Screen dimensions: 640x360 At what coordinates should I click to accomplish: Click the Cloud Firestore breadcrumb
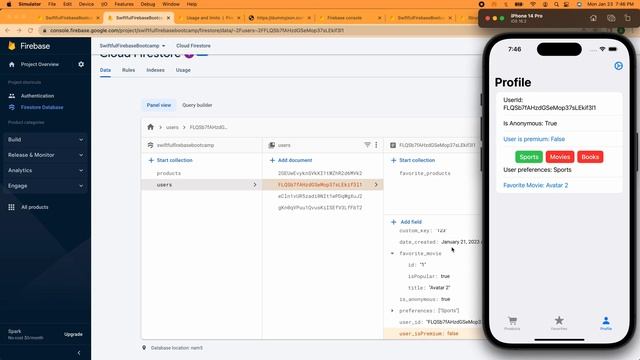tap(193, 46)
